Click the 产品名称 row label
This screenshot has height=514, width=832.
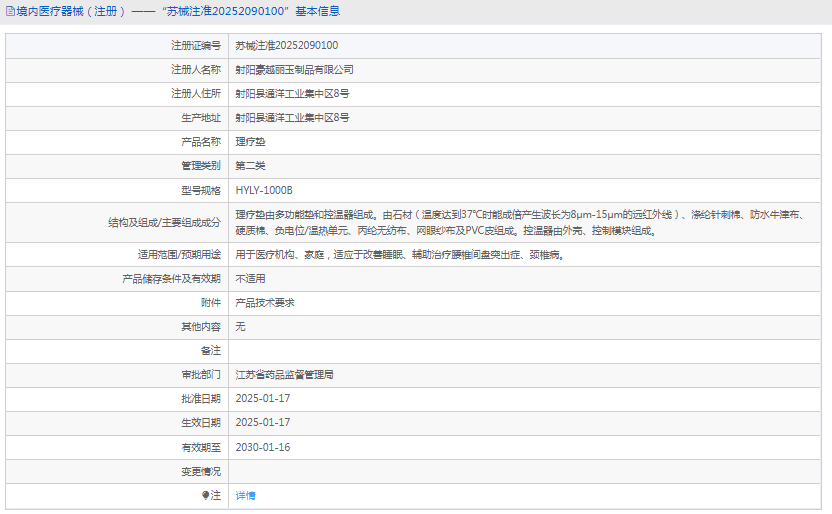pos(201,142)
